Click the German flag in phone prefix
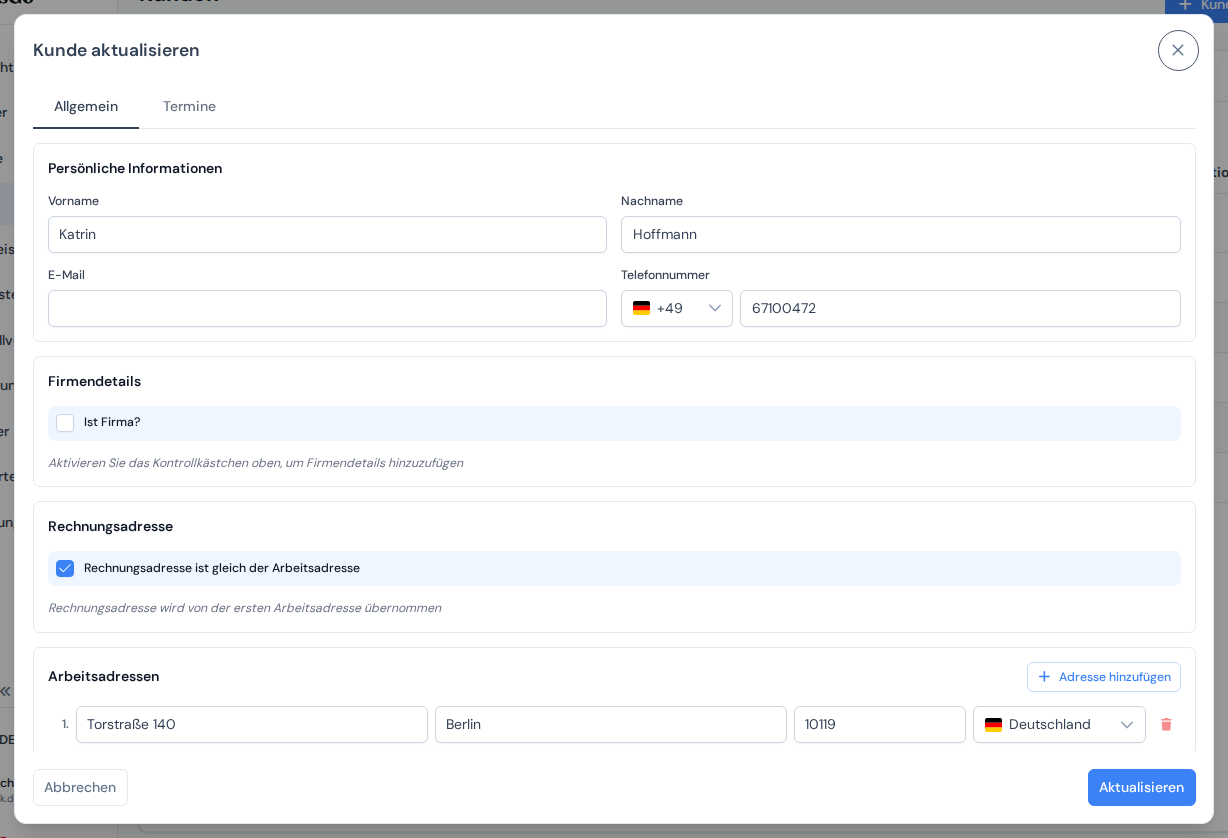The image size is (1228, 838). pos(641,308)
